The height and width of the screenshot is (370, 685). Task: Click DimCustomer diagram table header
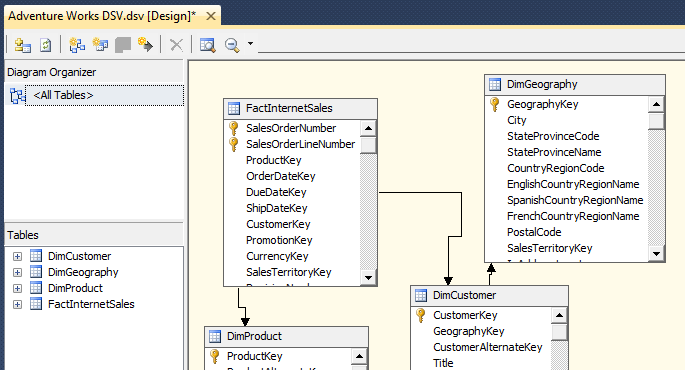489,295
